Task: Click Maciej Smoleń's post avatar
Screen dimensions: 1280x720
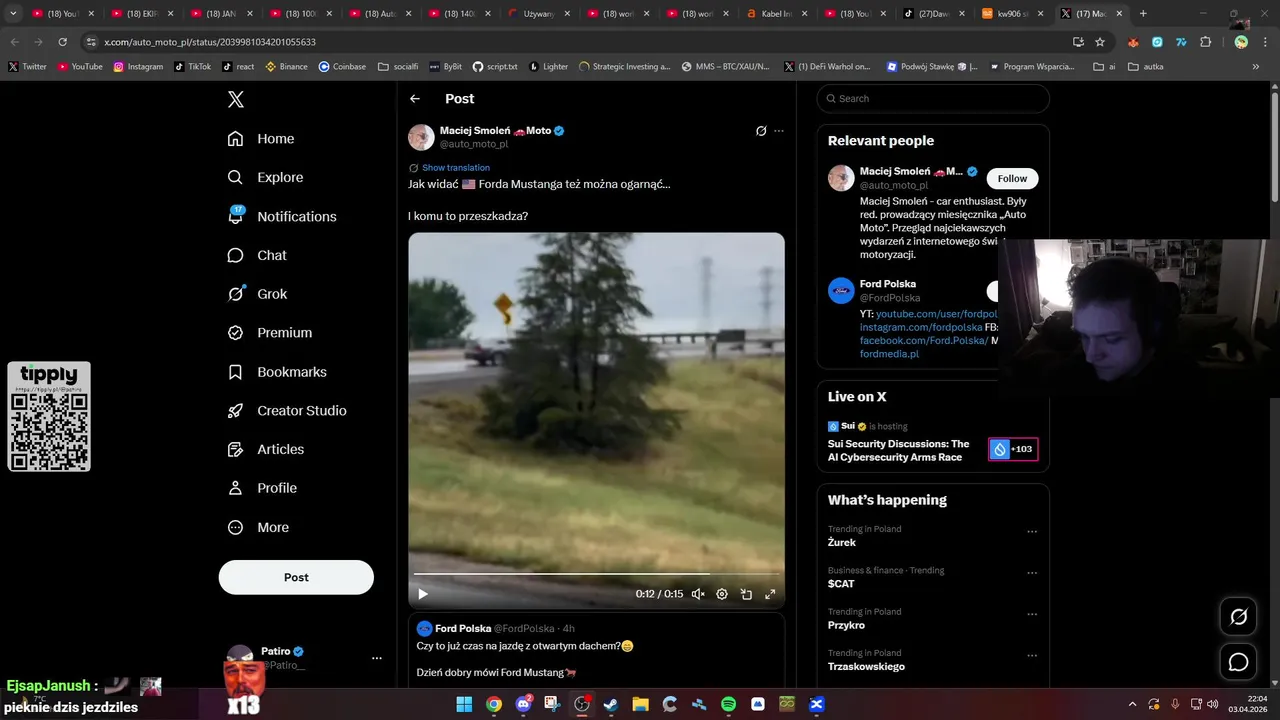Action: point(421,137)
